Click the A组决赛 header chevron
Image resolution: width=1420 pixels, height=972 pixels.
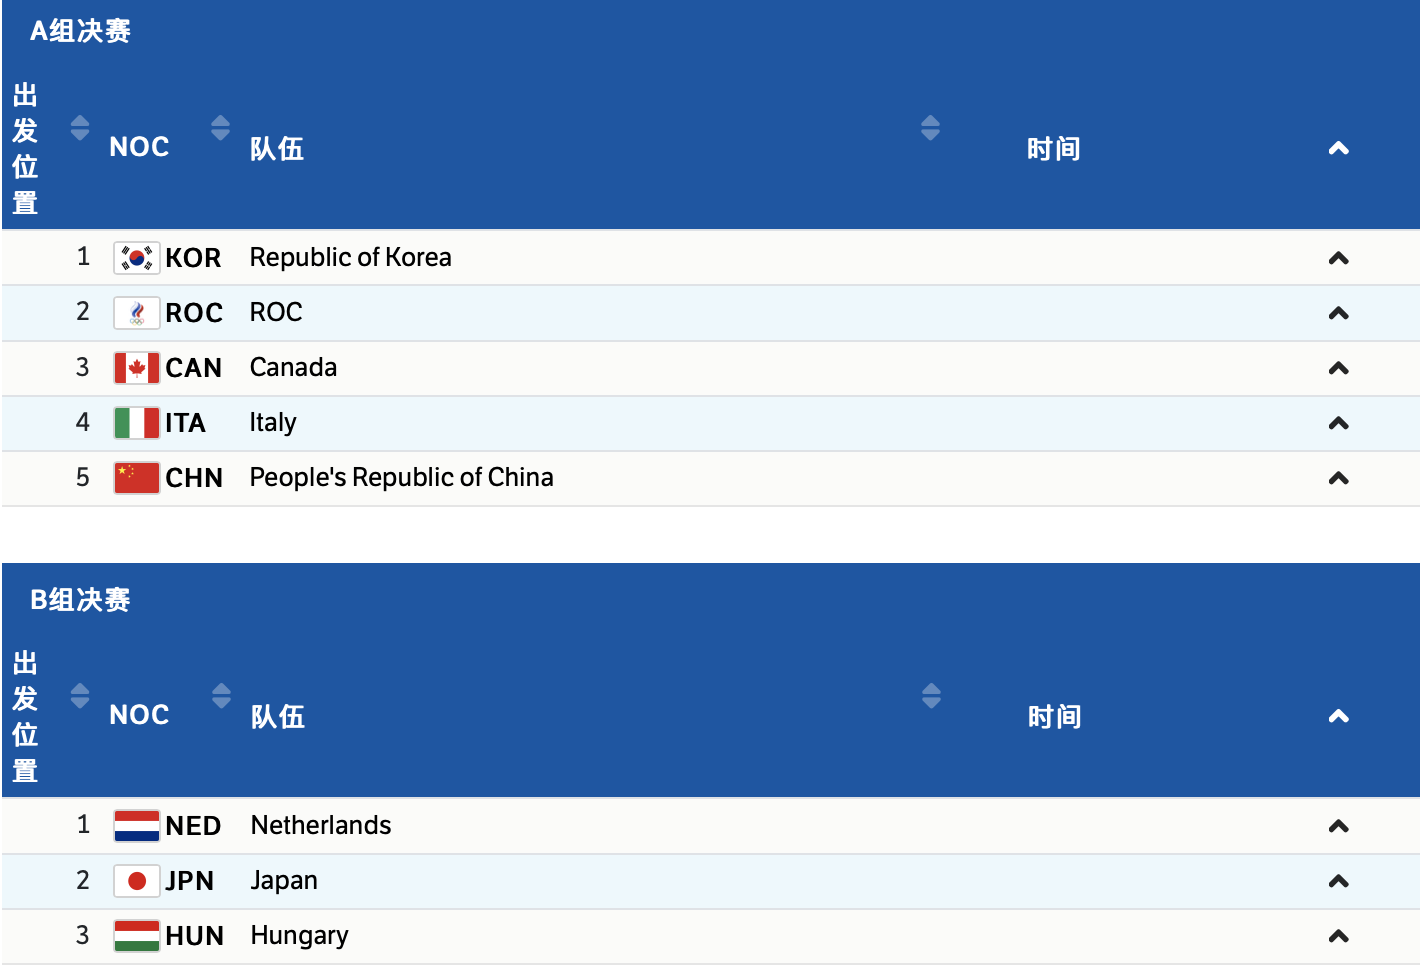pyautogui.click(x=1338, y=149)
